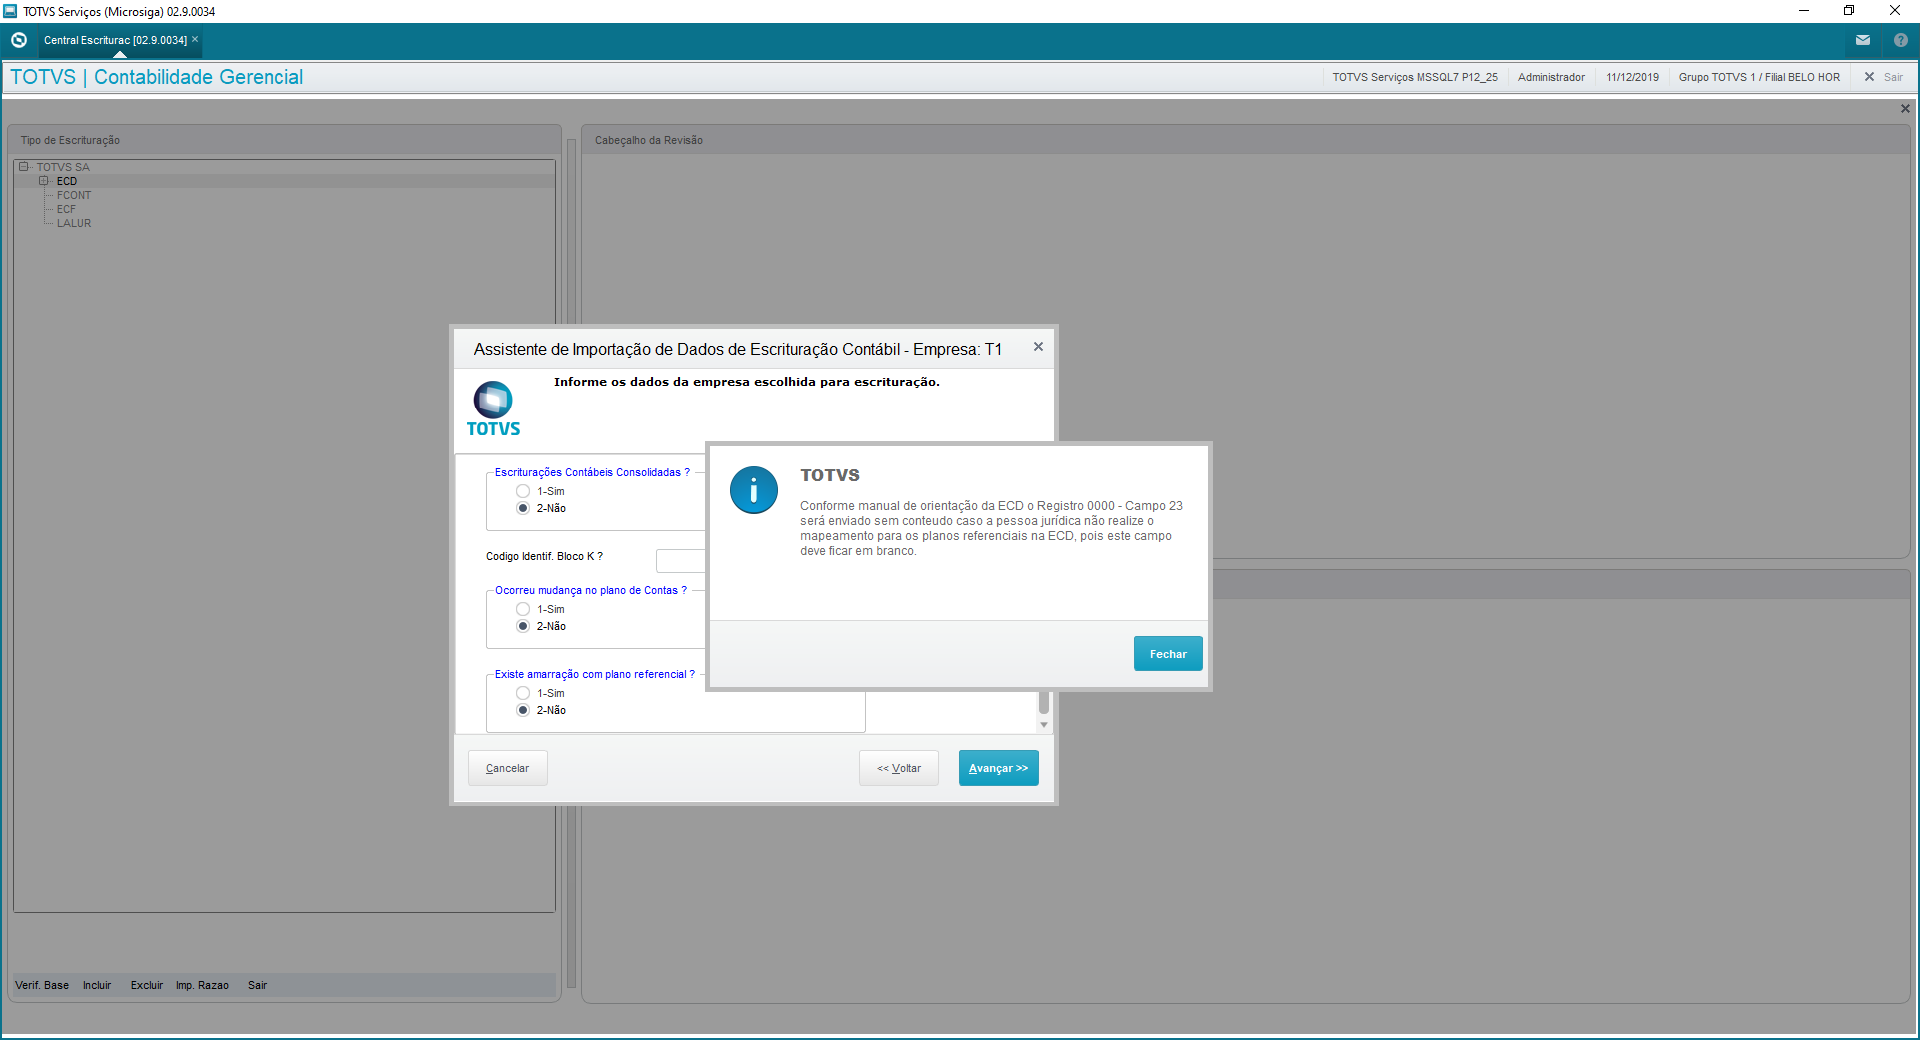Select the LALUR tree item

click(x=74, y=223)
